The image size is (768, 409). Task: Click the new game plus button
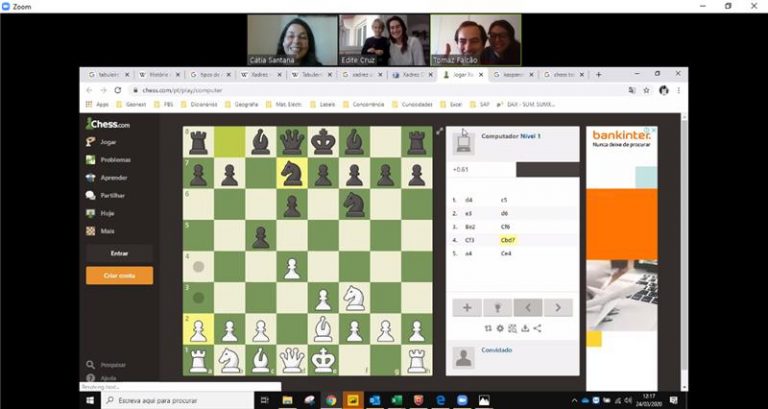coord(466,308)
